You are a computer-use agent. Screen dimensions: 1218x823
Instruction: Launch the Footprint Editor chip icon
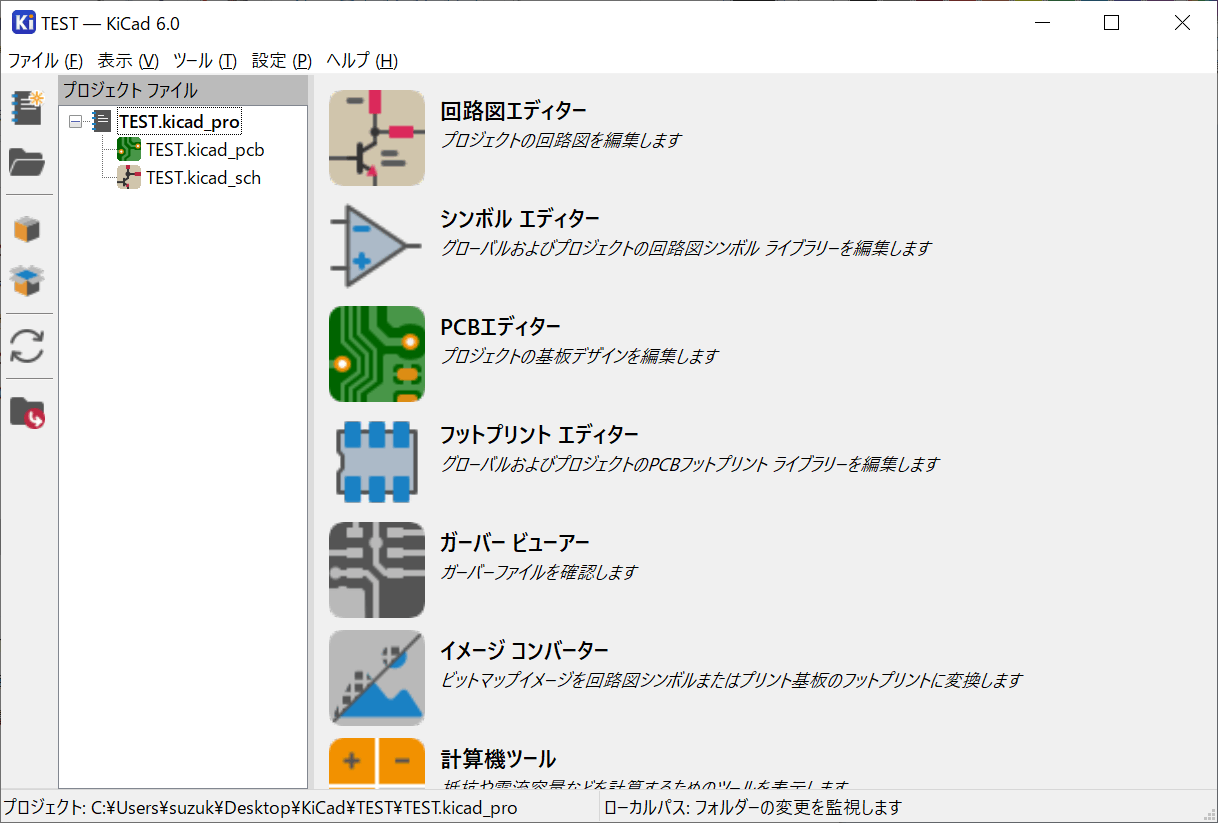coord(377,462)
